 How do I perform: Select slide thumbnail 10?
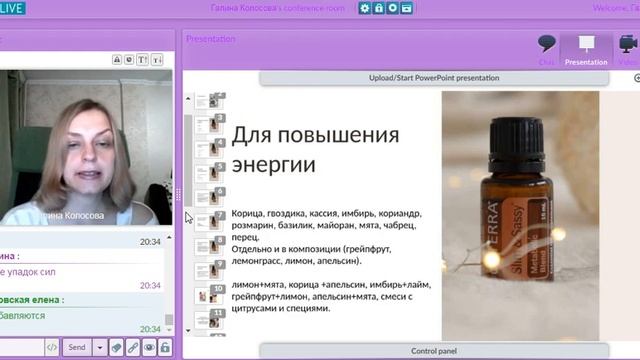tap(210, 295)
